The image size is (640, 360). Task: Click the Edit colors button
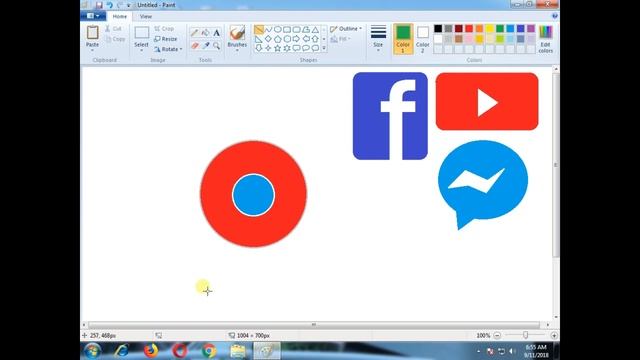click(546, 39)
